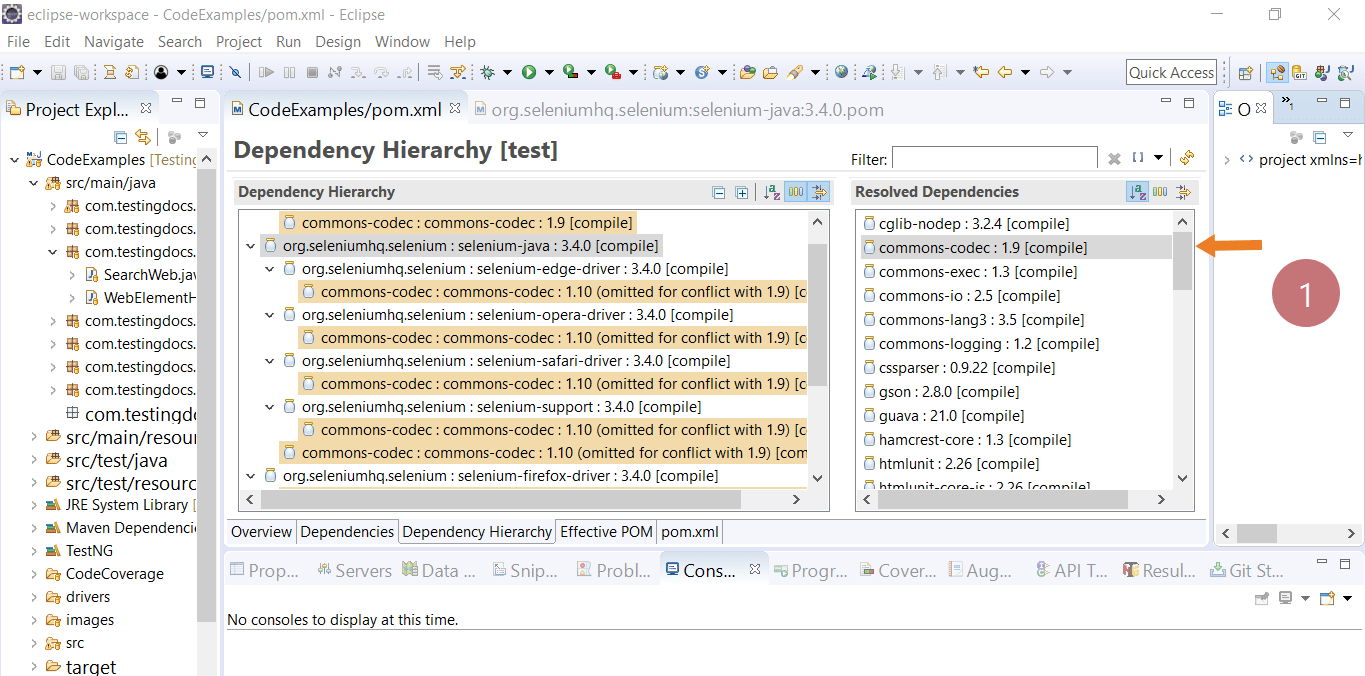The image size is (1365, 676).
Task: Open the Git perspective icon top right
Action: coord(1299,72)
